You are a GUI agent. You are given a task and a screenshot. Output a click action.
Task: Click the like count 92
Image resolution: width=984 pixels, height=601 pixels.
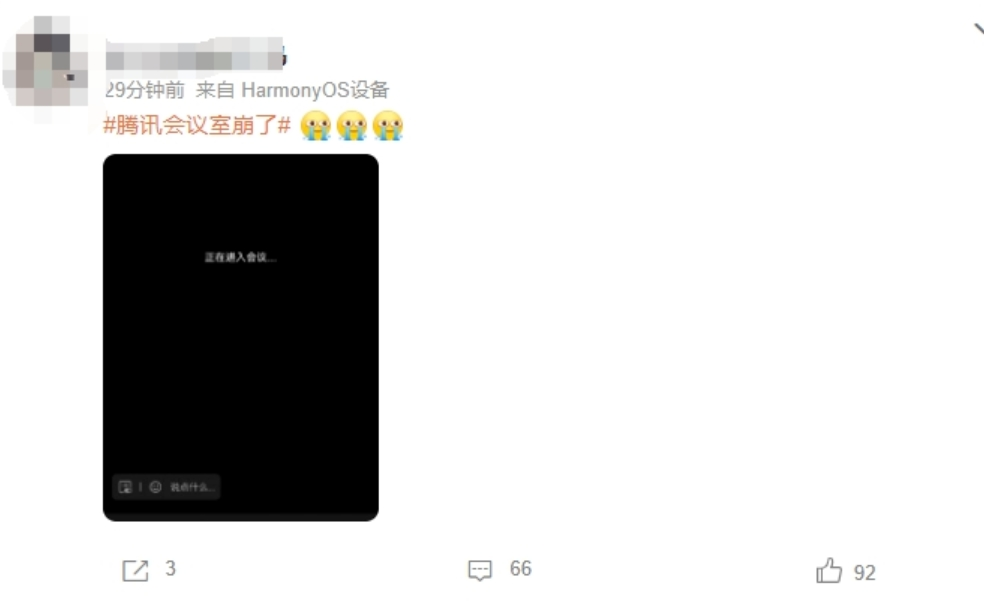point(864,572)
